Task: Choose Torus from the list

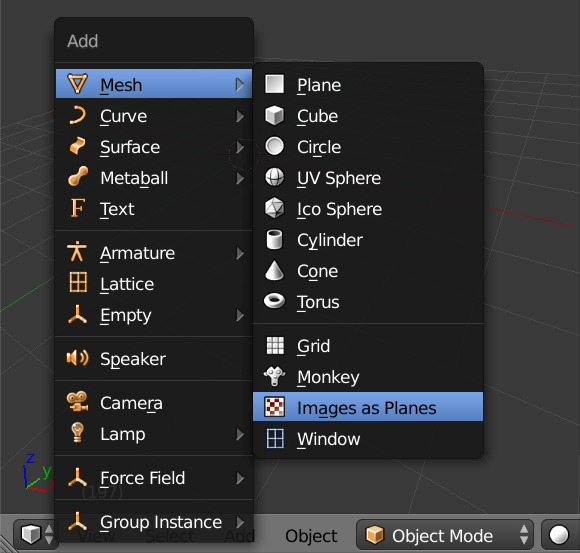Action: click(x=368, y=302)
